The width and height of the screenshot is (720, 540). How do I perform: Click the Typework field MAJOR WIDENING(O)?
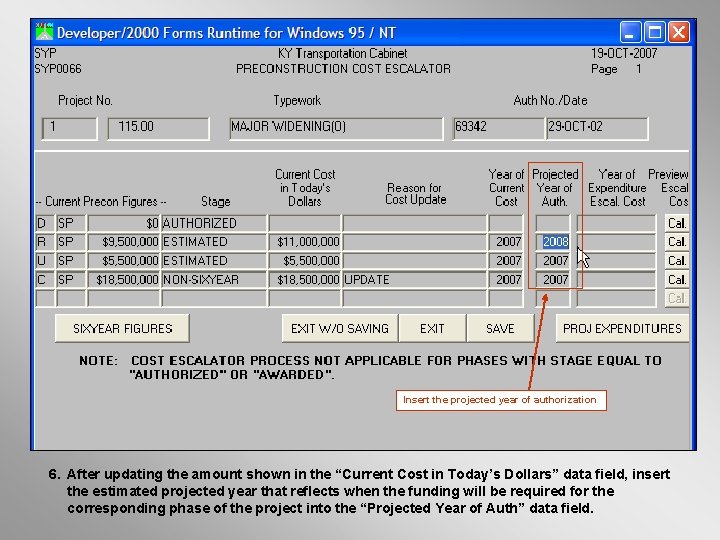pyautogui.click(x=336, y=128)
